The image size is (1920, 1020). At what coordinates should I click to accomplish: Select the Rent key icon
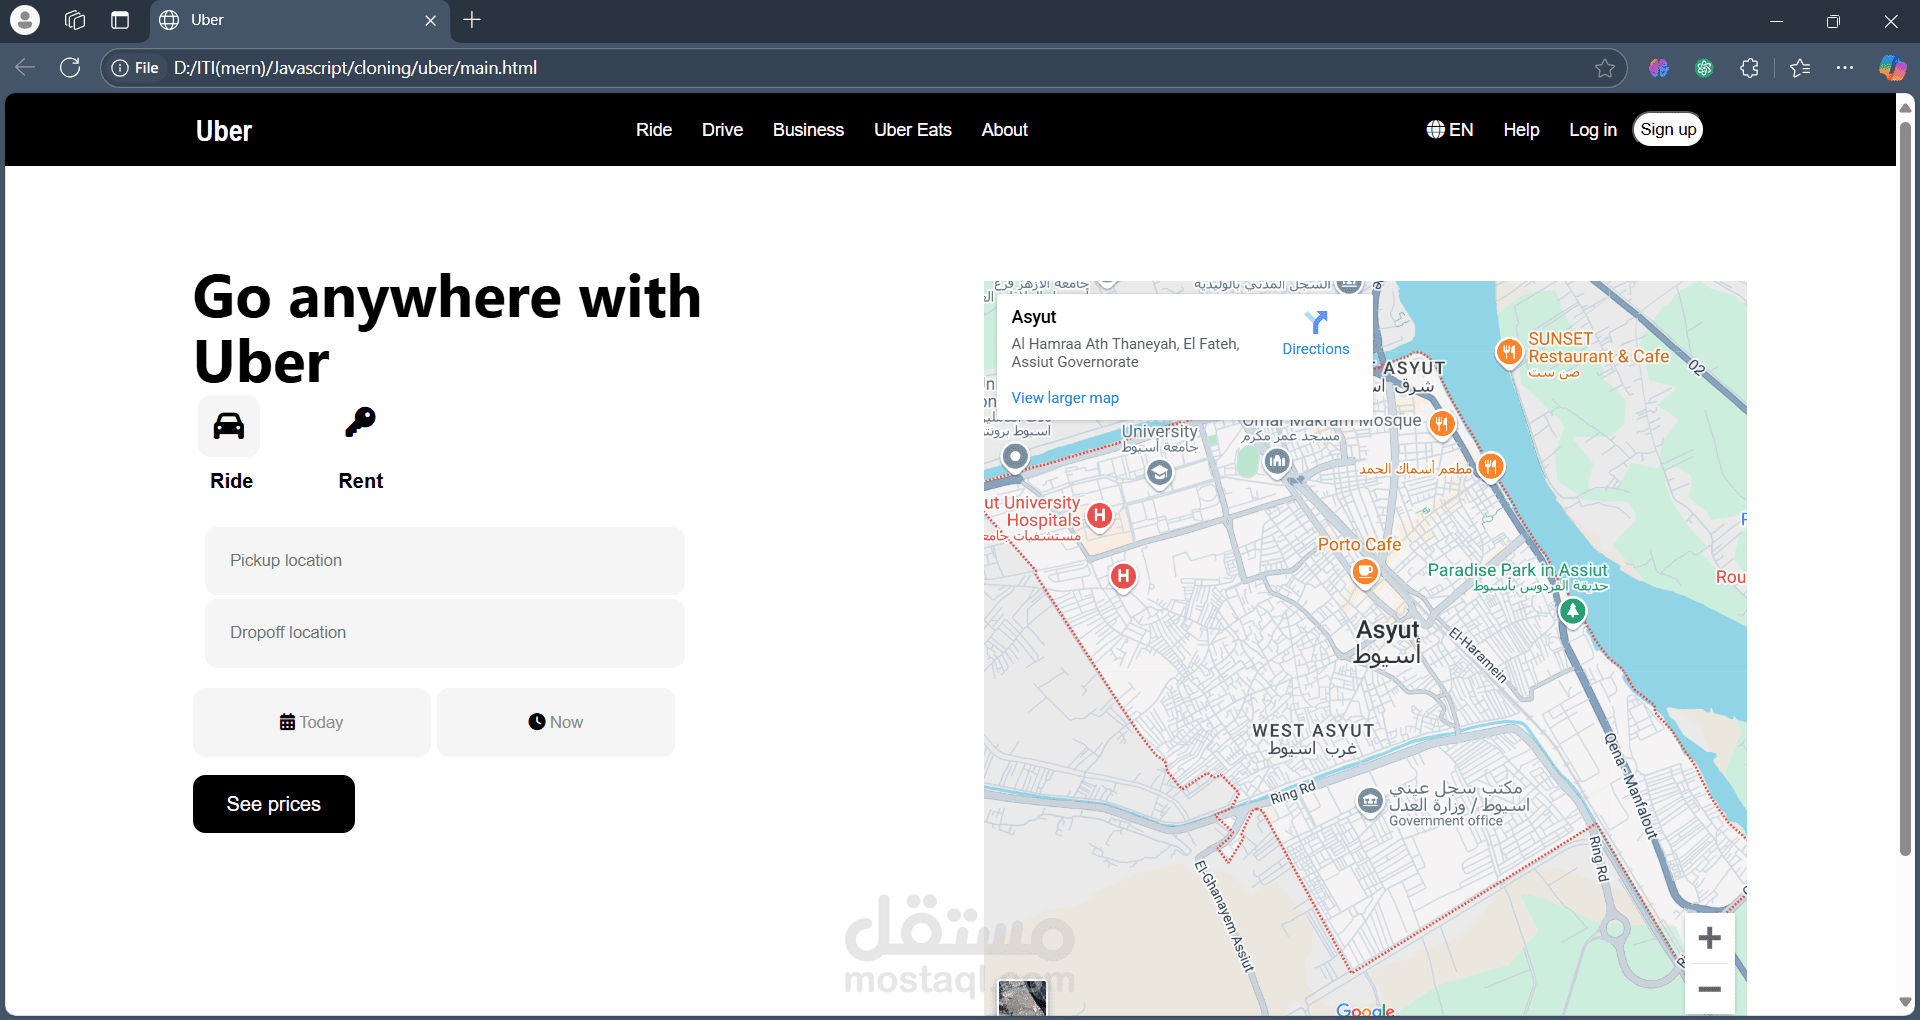point(360,421)
